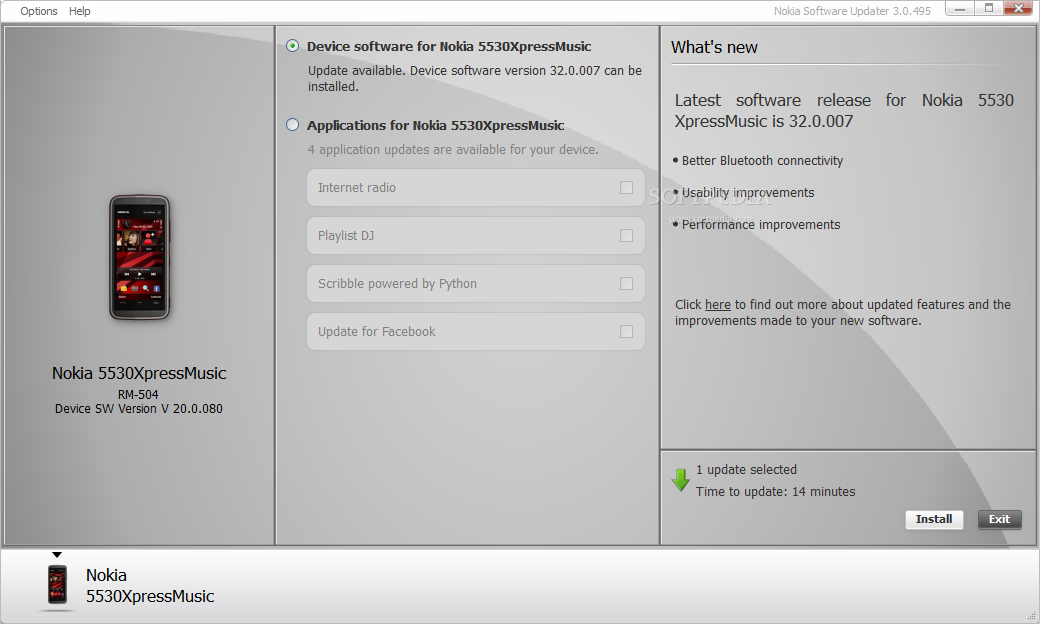Open the Help menu
The image size is (1040, 624).
(x=80, y=11)
